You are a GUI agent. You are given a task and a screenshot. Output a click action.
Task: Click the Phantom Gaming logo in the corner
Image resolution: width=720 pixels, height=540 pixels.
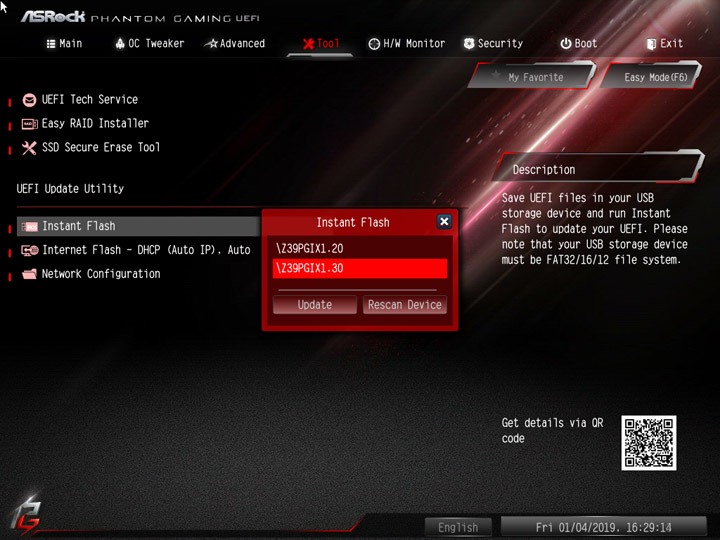[x=27, y=516]
